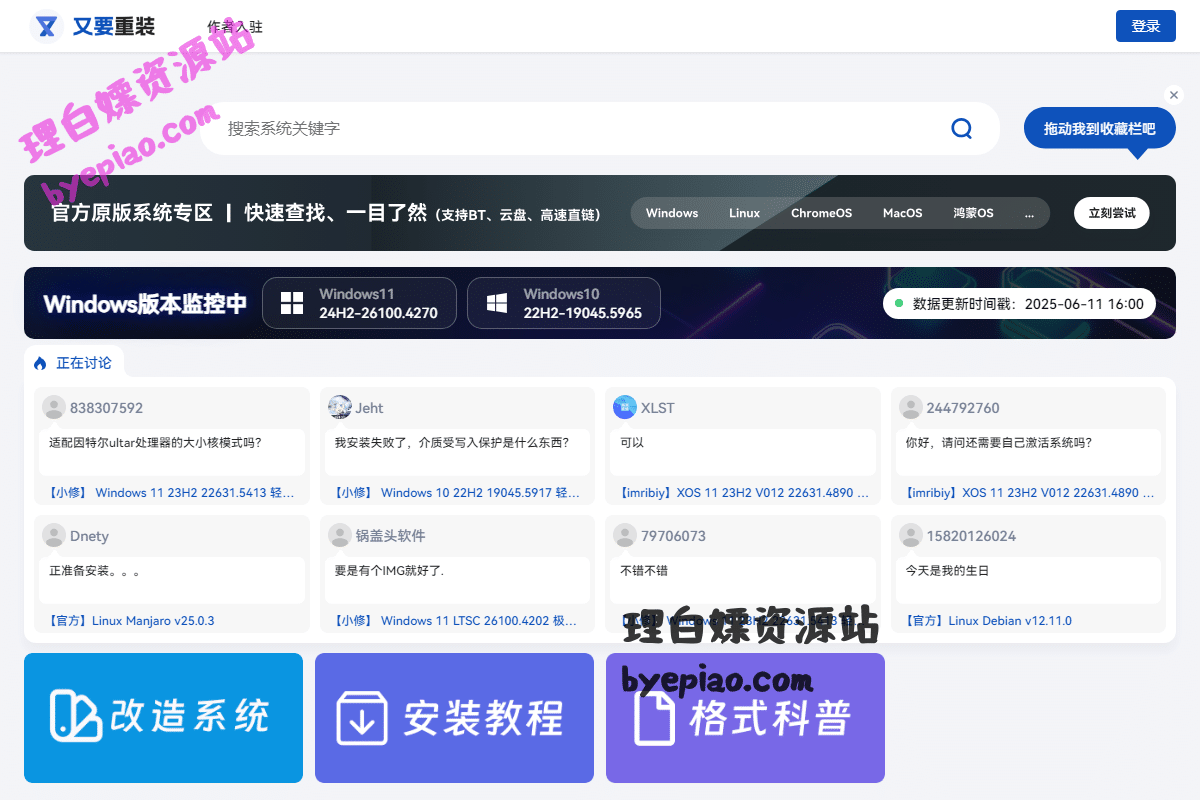The height and width of the screenshot is (800, 1200).
Task: Click the 改造系统 tile icon
Action: 75,716
